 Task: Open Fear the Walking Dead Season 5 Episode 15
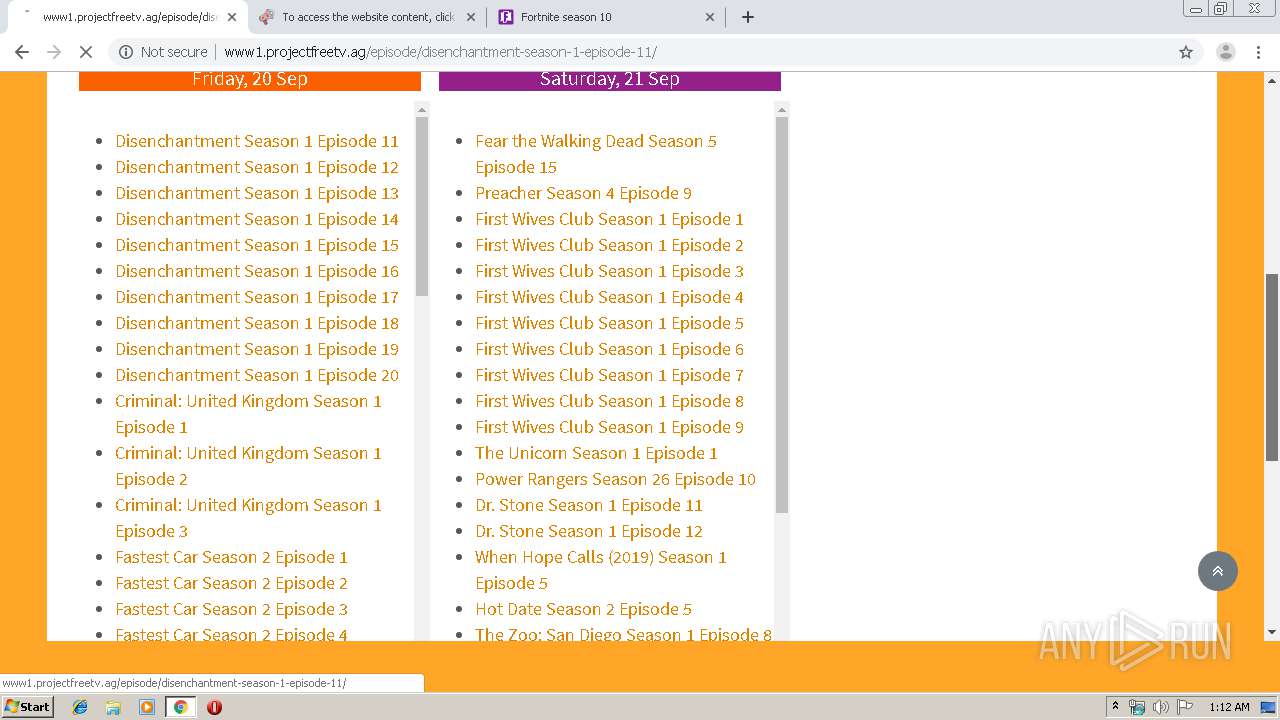pos(596,154)
